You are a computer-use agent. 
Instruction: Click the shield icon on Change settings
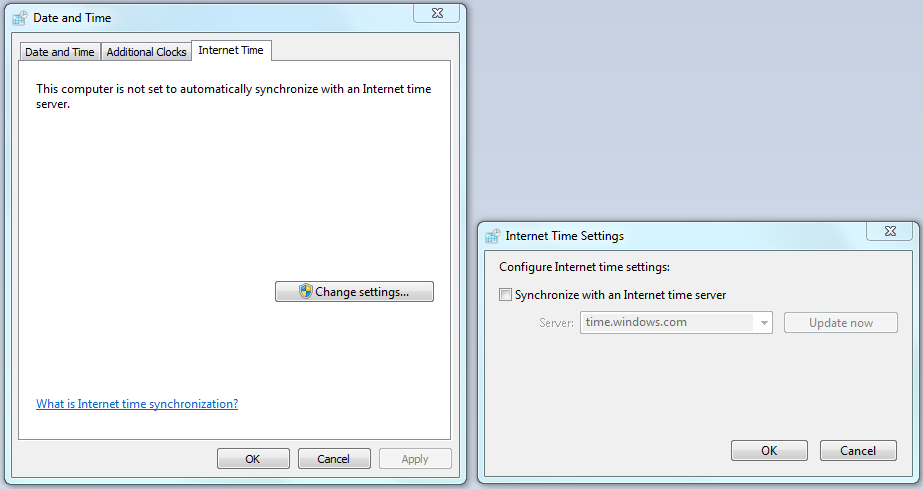[x=306, y=292]
